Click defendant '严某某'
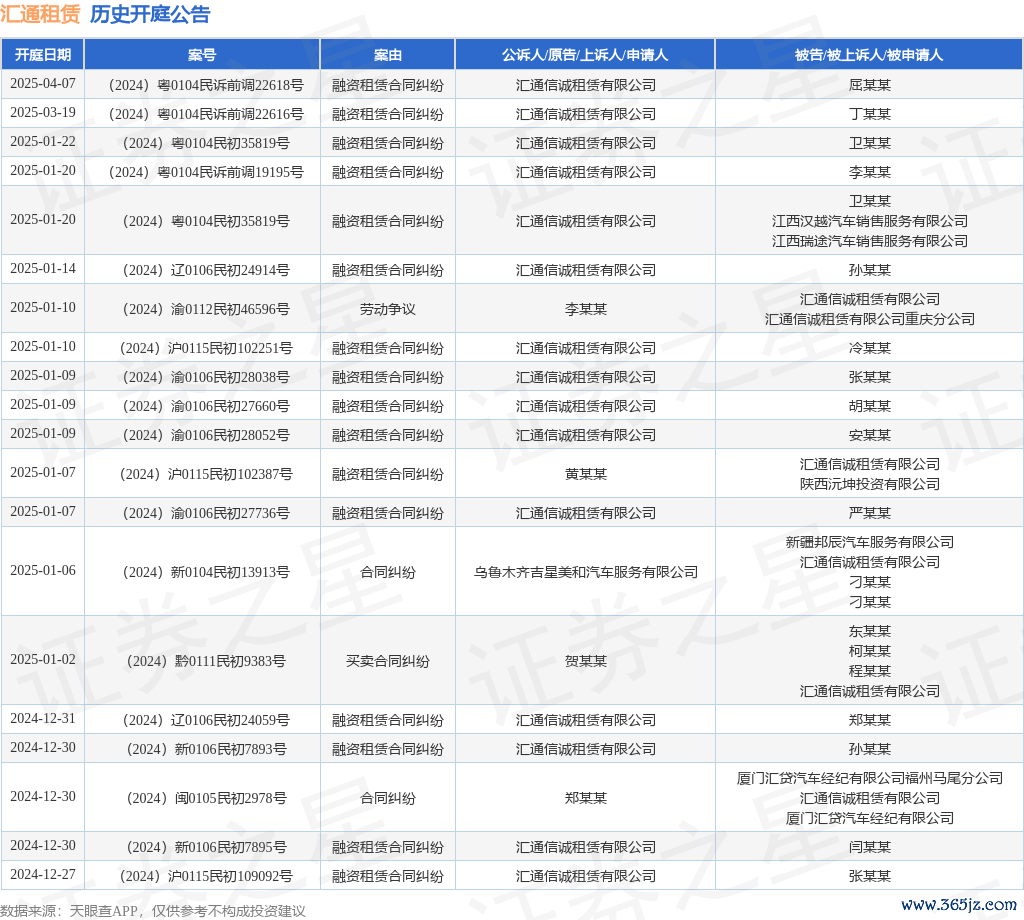The image size is (1024, 920). (x=870, y=513)
